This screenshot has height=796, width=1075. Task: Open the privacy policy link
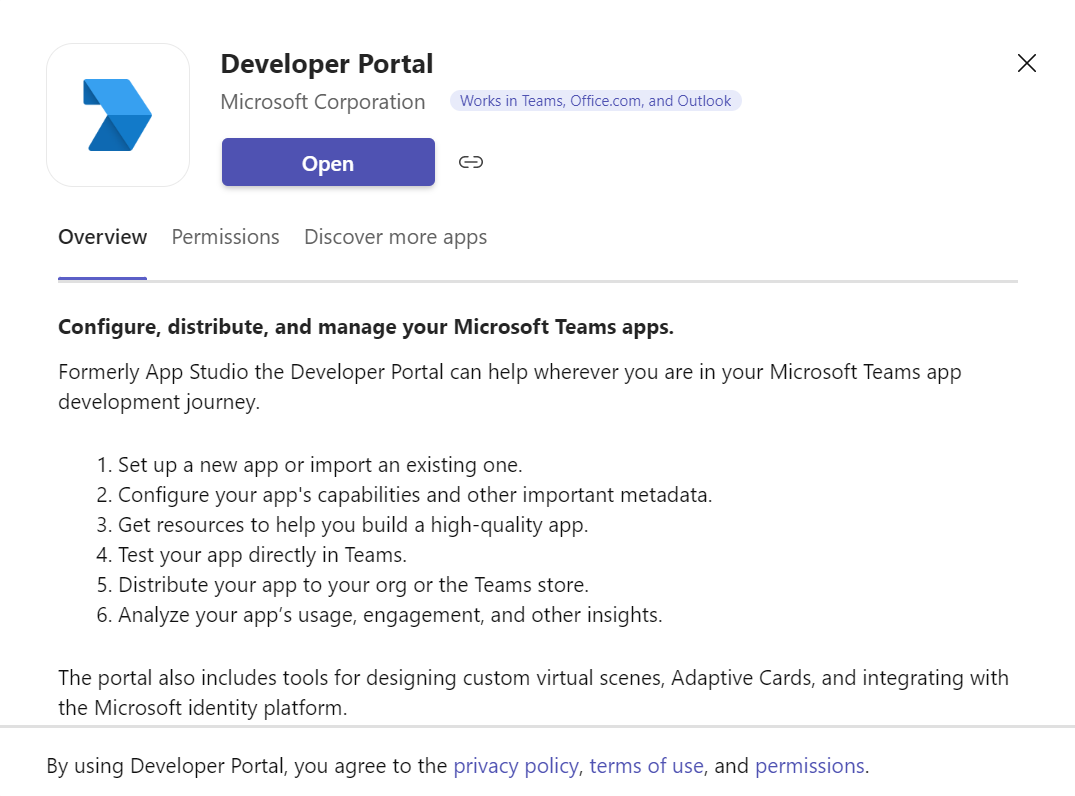click(x=516, y=766)
